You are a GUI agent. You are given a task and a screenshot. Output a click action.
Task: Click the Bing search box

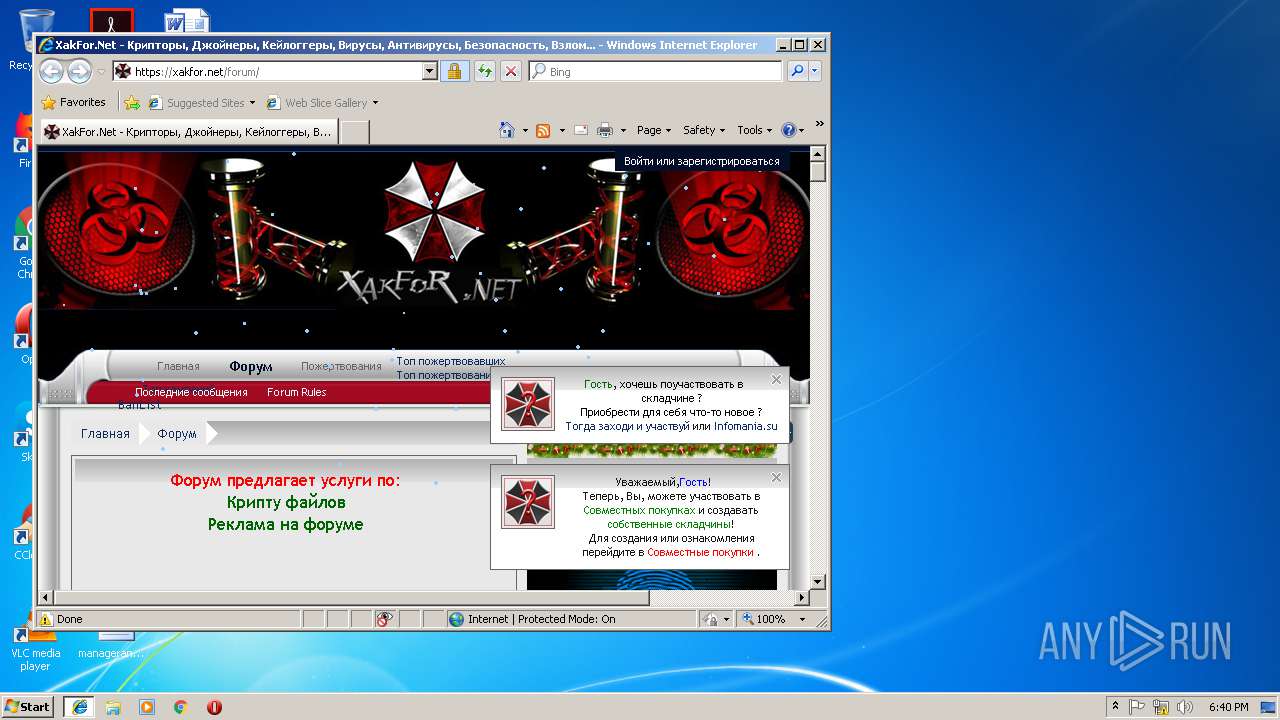click(656, 71)
